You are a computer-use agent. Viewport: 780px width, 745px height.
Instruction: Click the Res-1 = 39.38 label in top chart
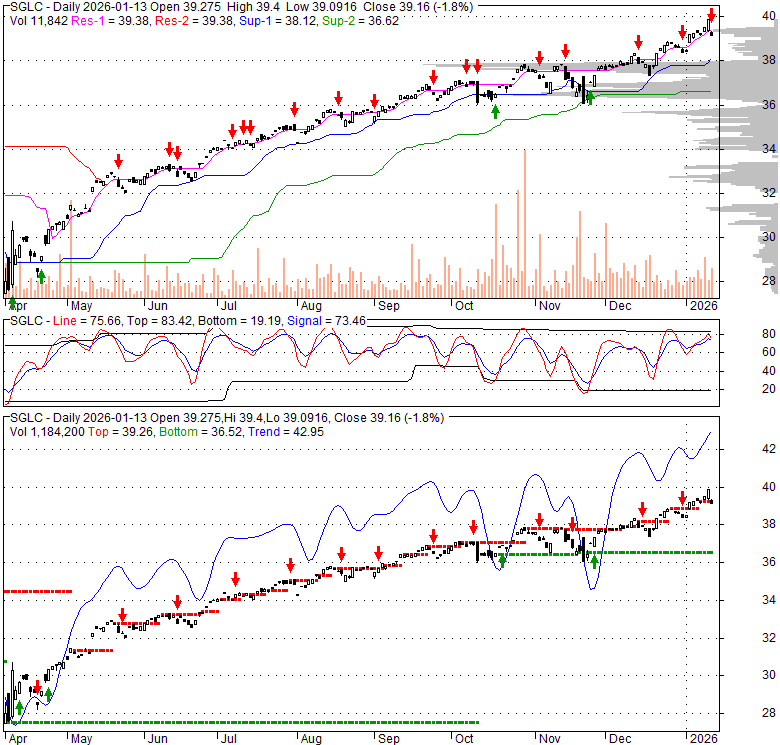point(111,21)
